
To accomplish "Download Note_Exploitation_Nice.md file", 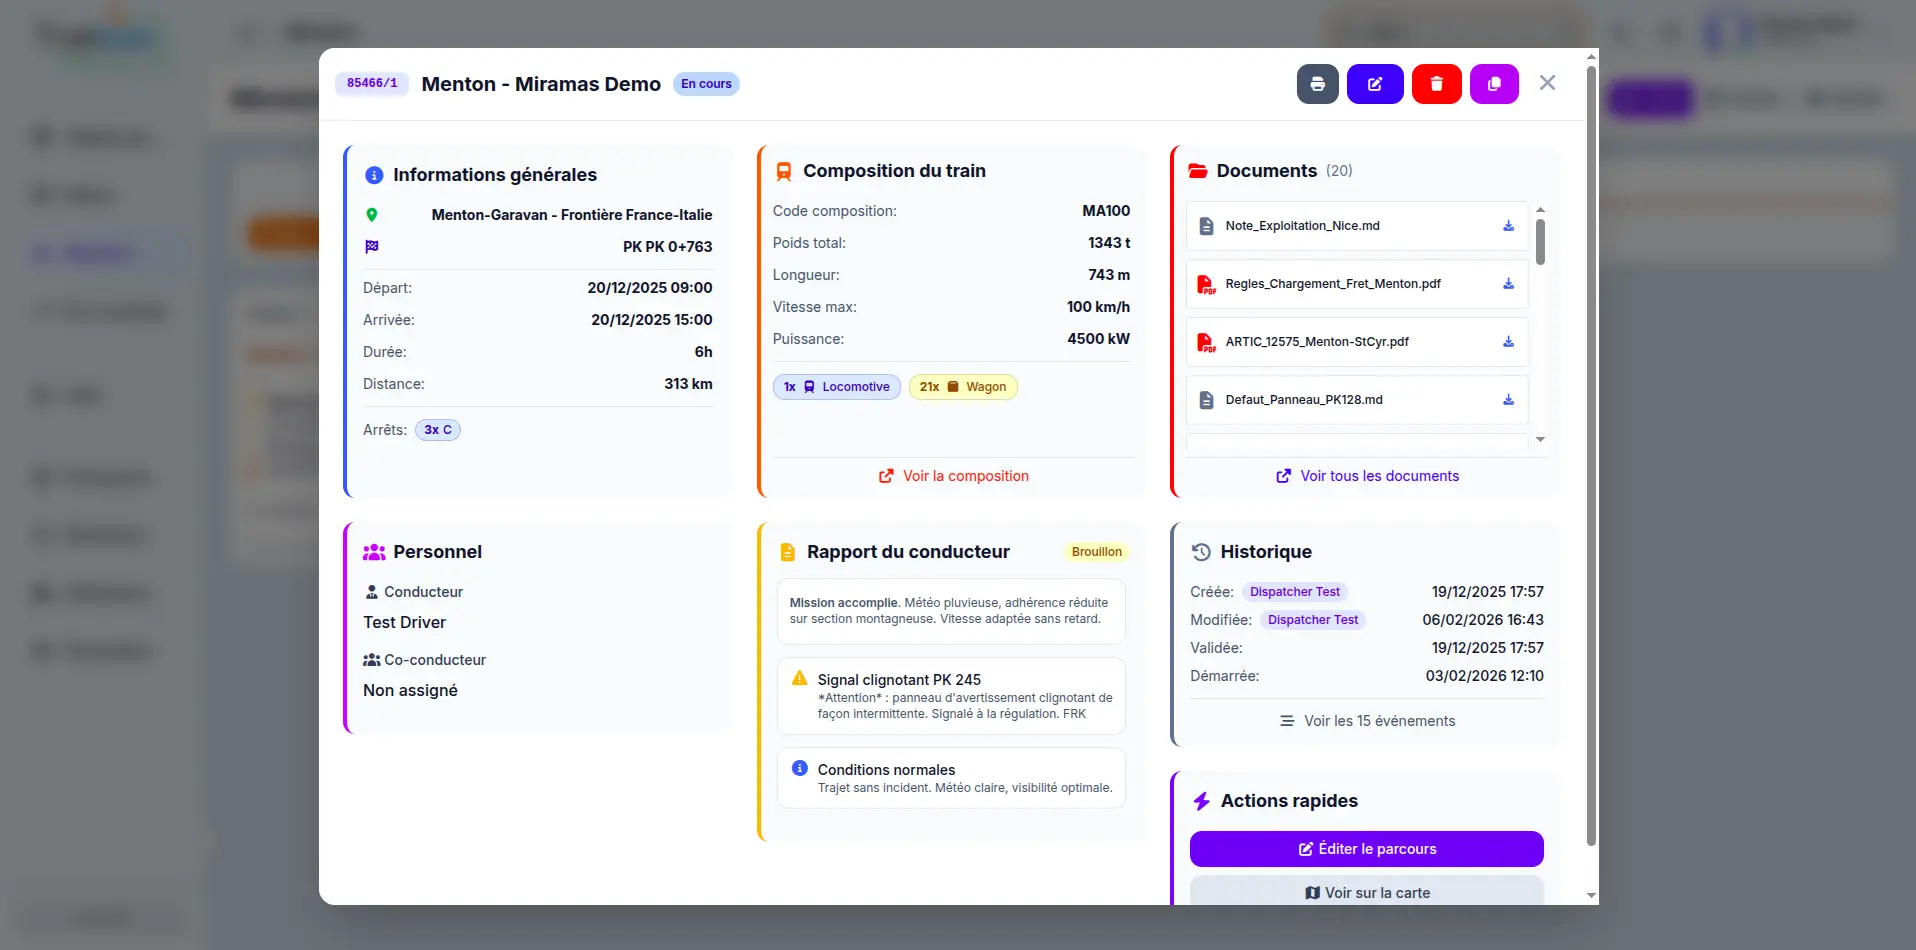I will [x=1508, y=226].
